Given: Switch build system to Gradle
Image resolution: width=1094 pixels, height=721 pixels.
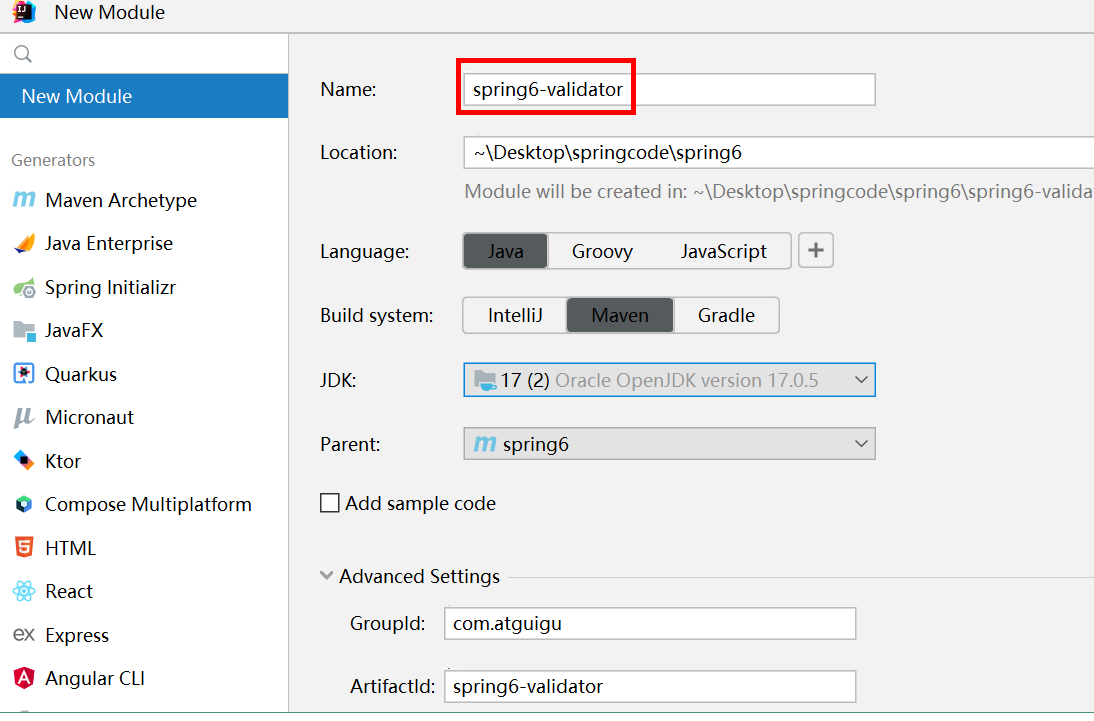Looking at the screenshot, I should pos(726,315).
